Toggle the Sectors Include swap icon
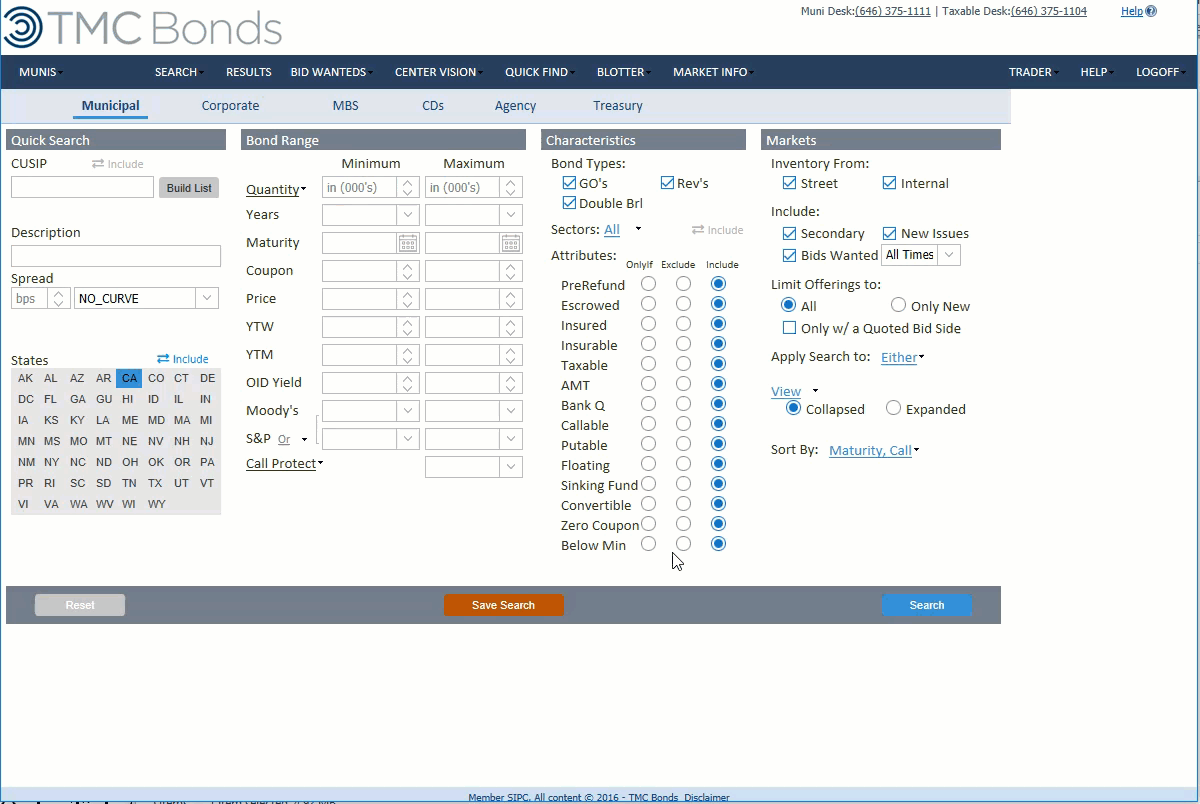Screen dimensions: 1200x804 (x=698, y=230)
